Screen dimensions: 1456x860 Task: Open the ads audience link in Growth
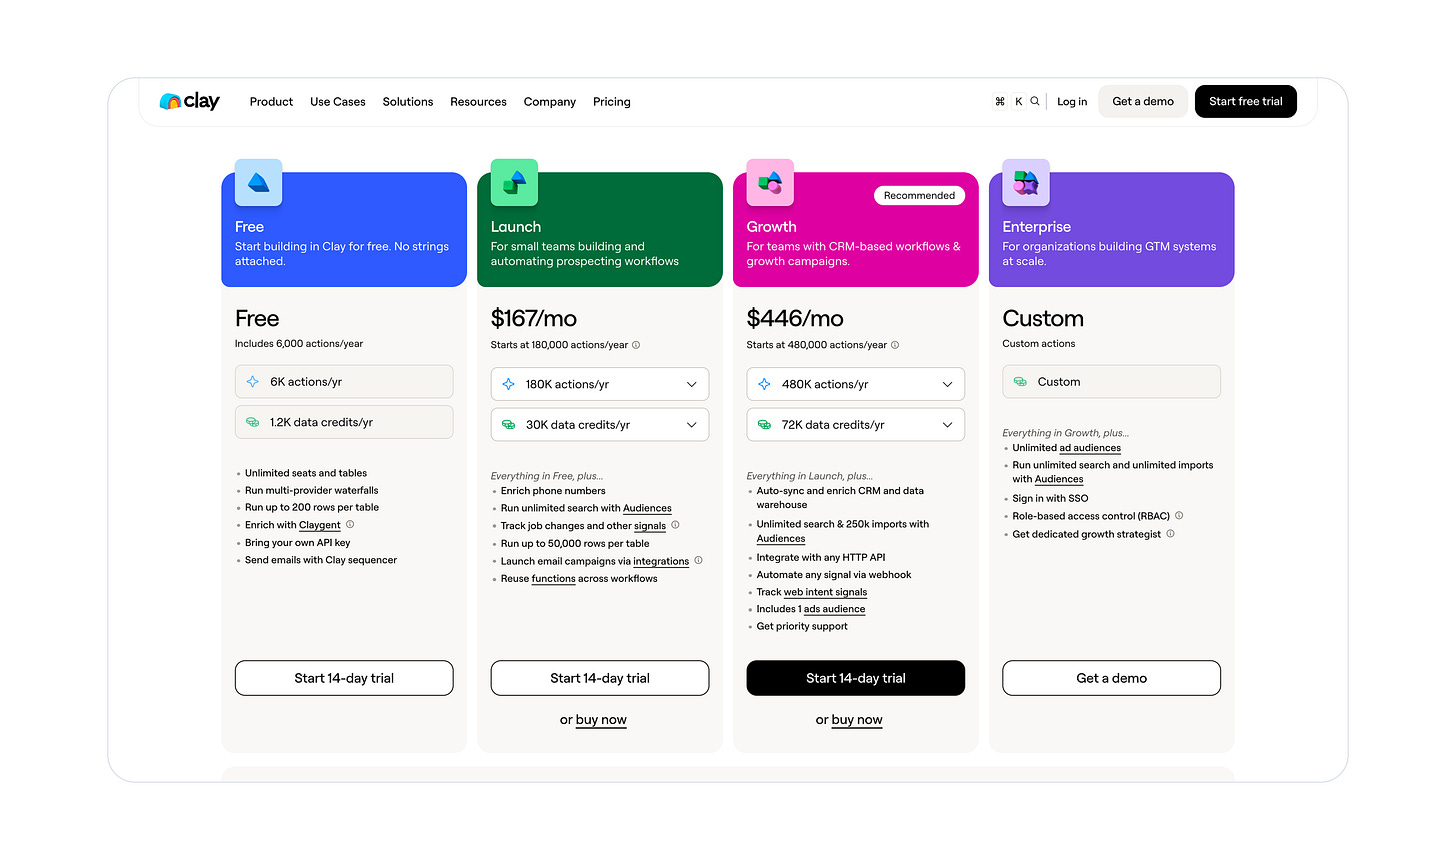835,609
